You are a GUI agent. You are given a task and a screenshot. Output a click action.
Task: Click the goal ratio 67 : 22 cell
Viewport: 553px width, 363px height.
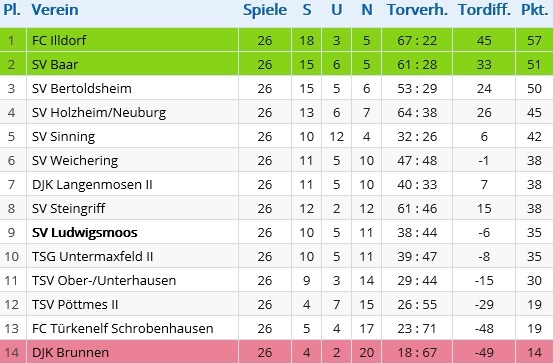coord(417,40)
